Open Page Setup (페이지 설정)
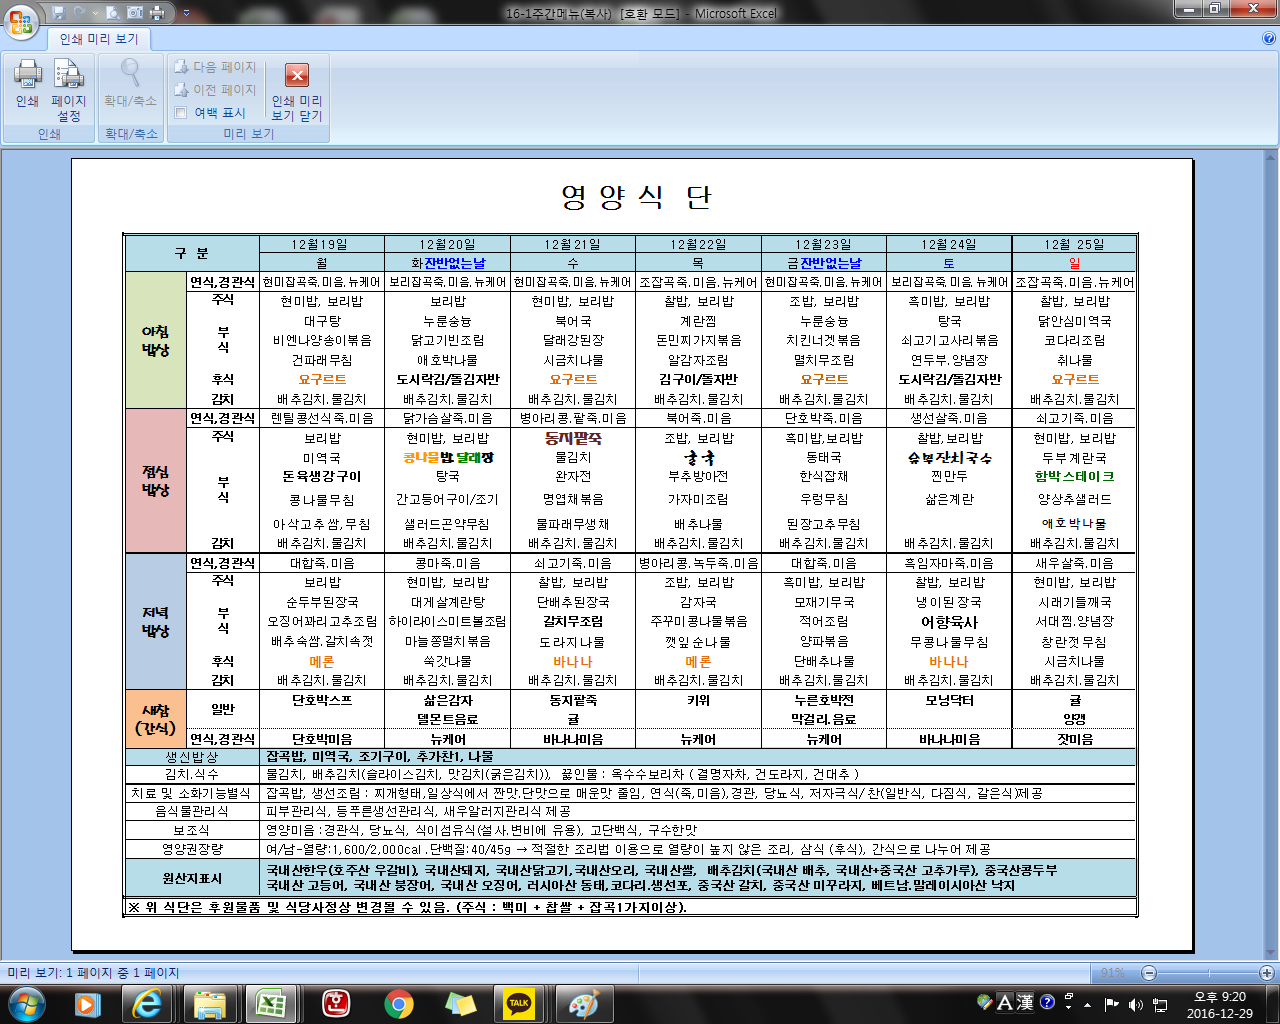Image resolution: width=1280 pixels, height=1024 pixels. click(x=68, y=86)
